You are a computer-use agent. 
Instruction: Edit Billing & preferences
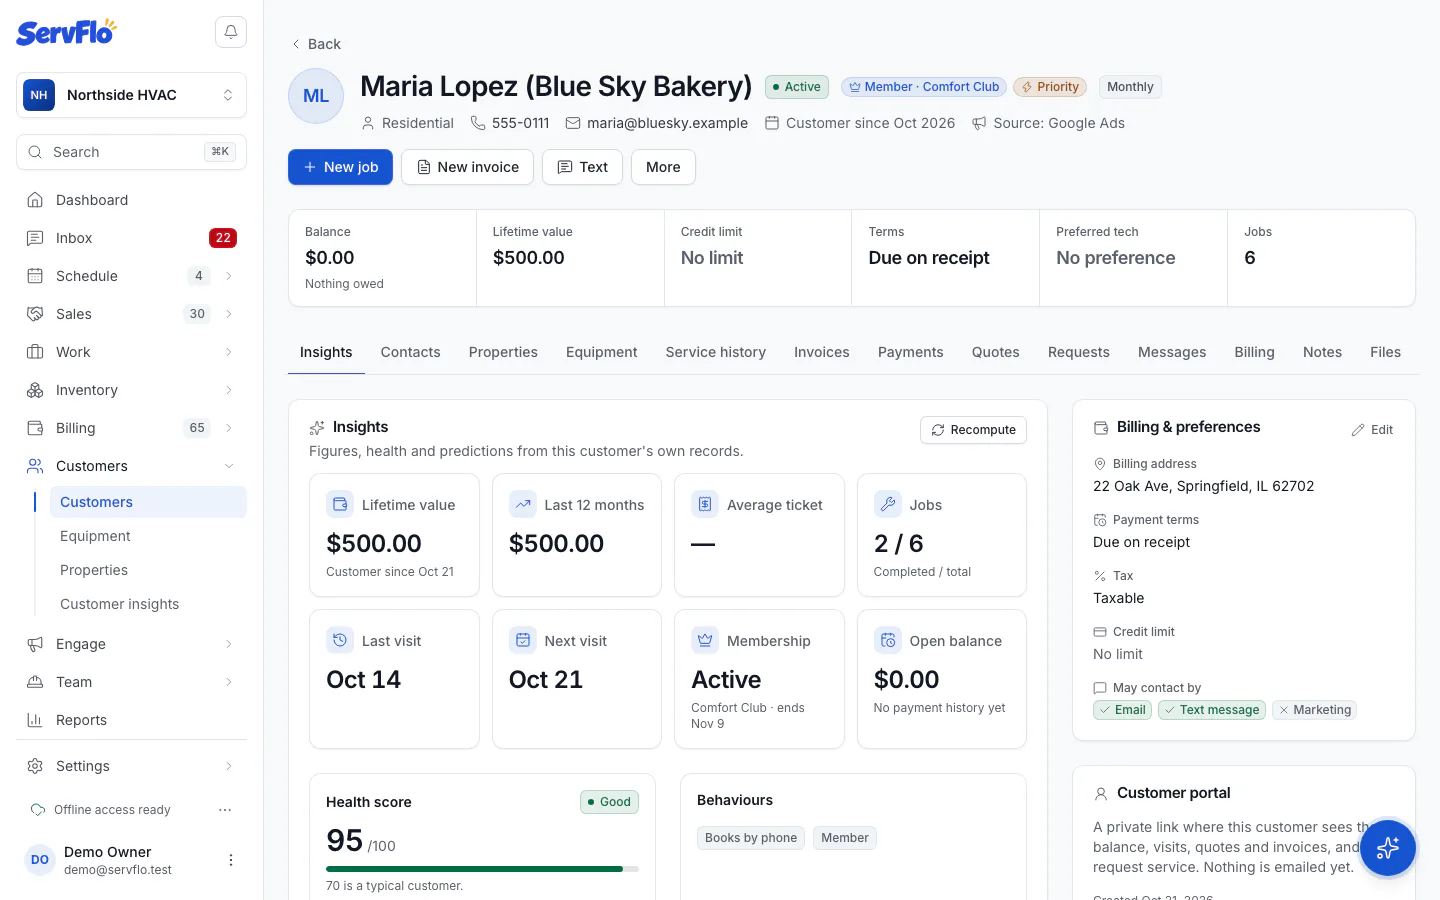pos(1372,430)
